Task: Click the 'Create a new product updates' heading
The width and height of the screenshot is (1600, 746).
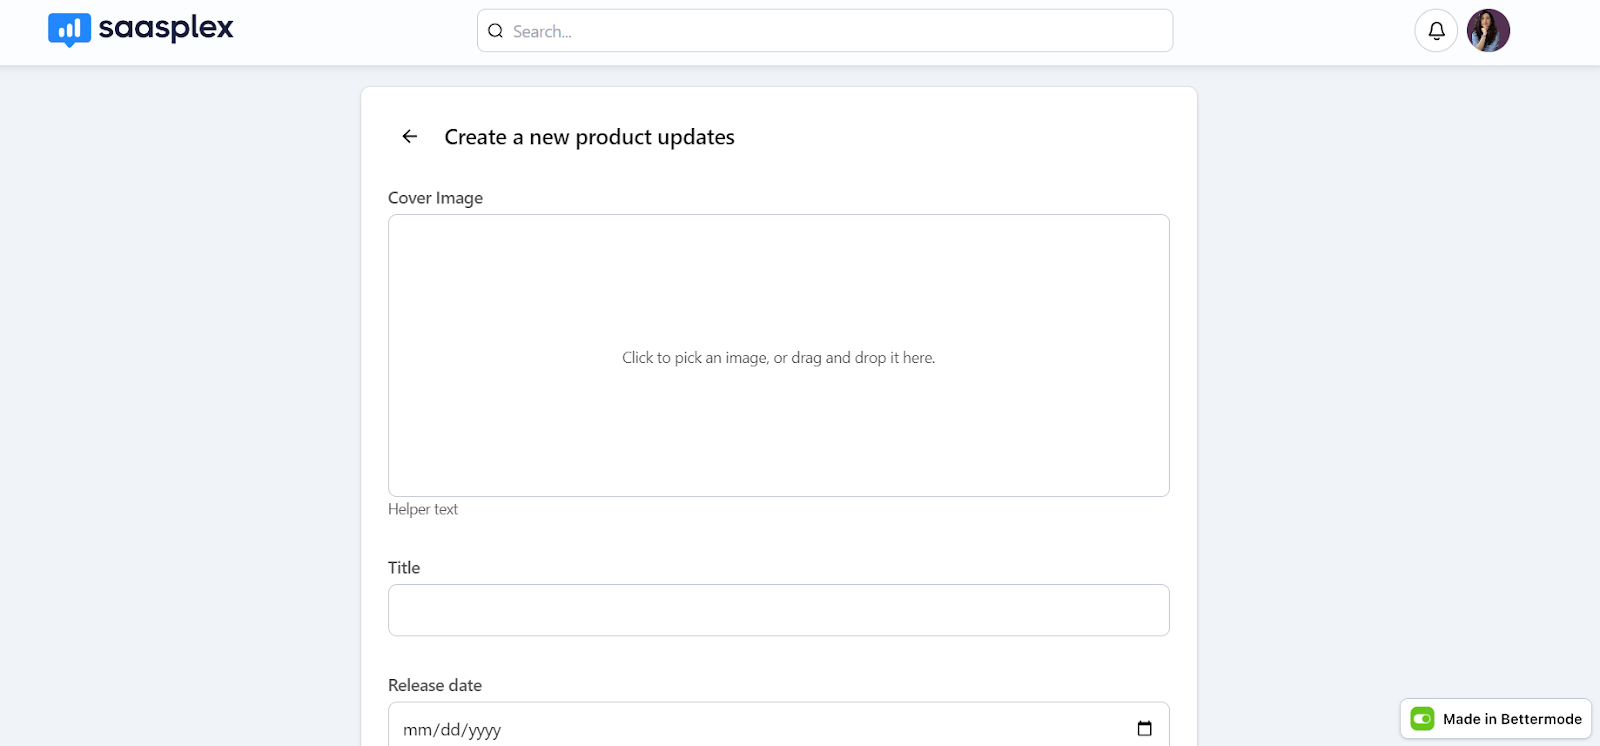Action: pos(589,137)
